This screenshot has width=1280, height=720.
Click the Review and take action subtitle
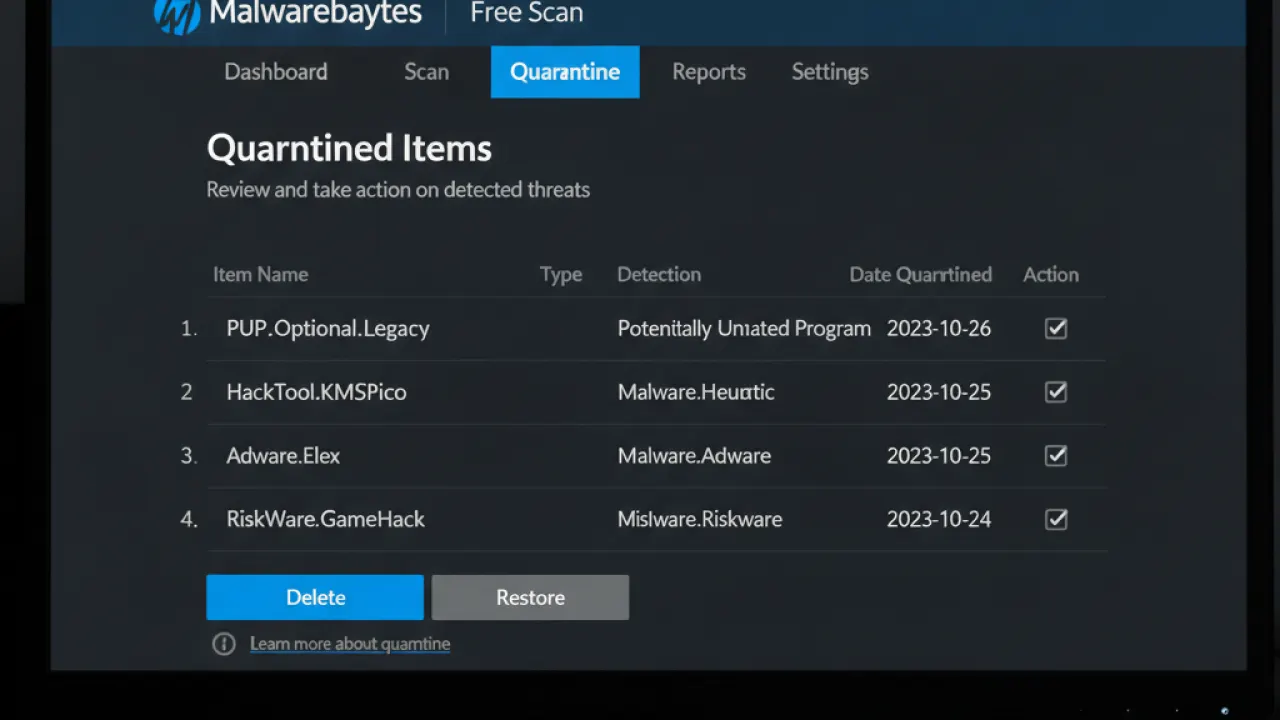point(398,189)
